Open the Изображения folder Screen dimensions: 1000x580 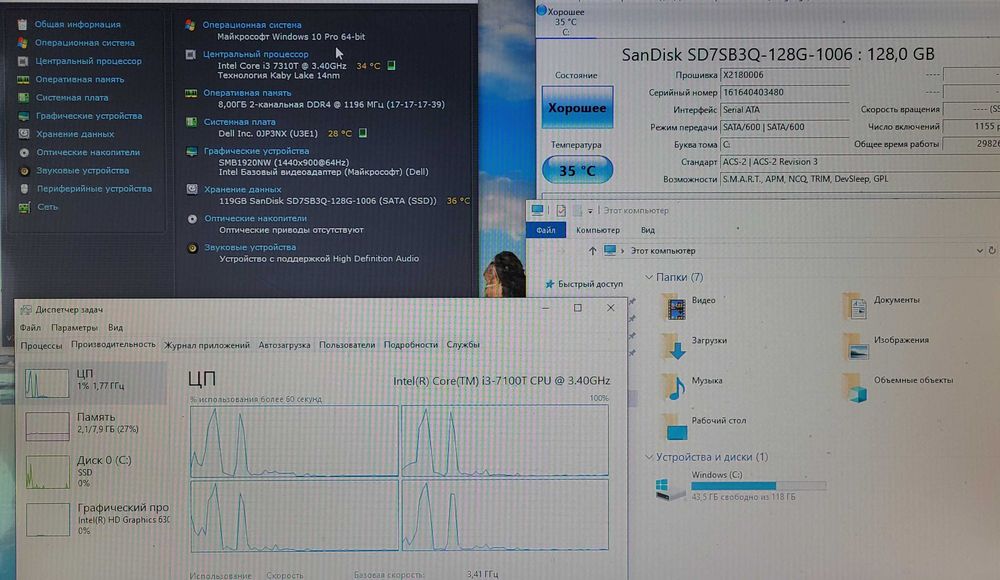[x=886, y=346]
